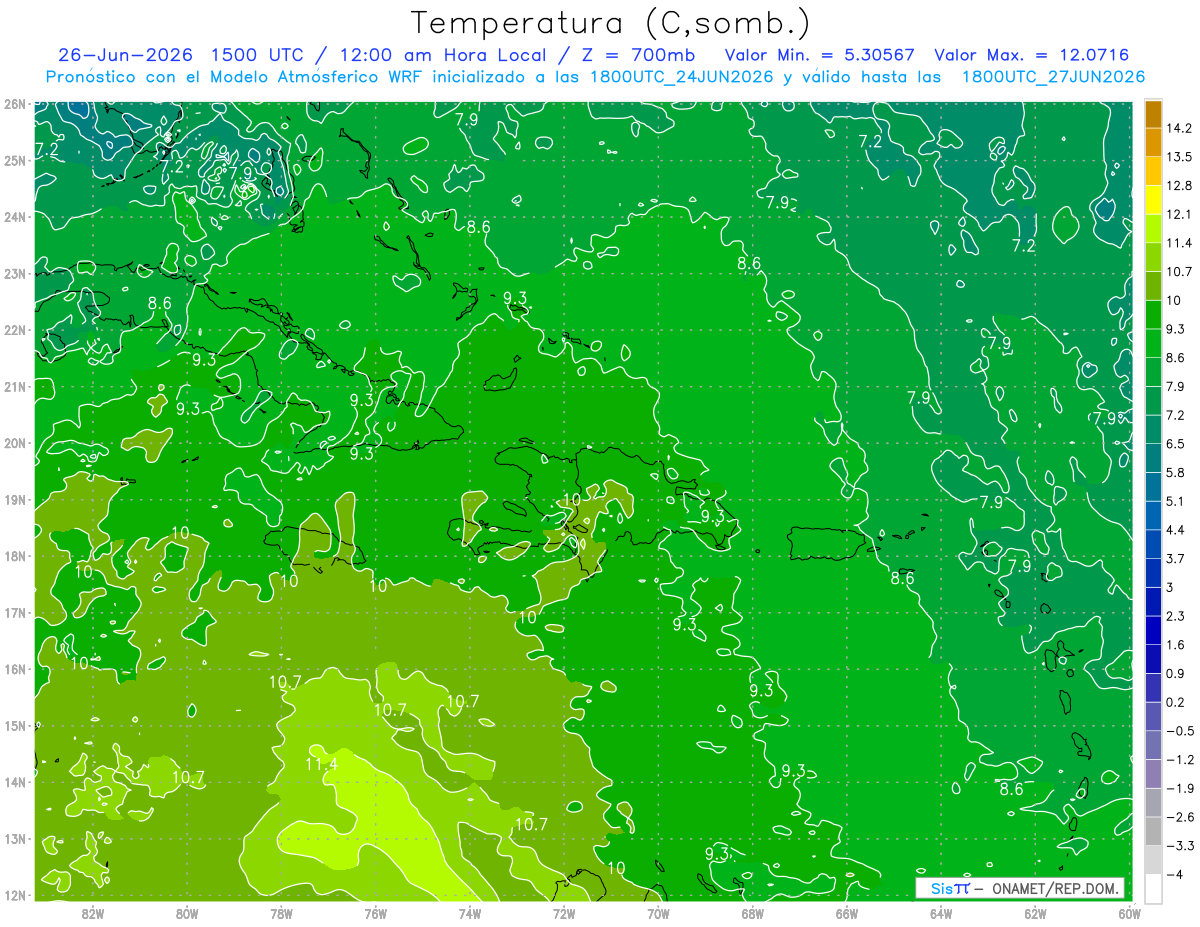The width and height of the screenshot is (1200, 927).
Task: Click the valid-until time "1800UTC_27JUN2026"
Action: pyautogui.click(x=1053, y=77)
